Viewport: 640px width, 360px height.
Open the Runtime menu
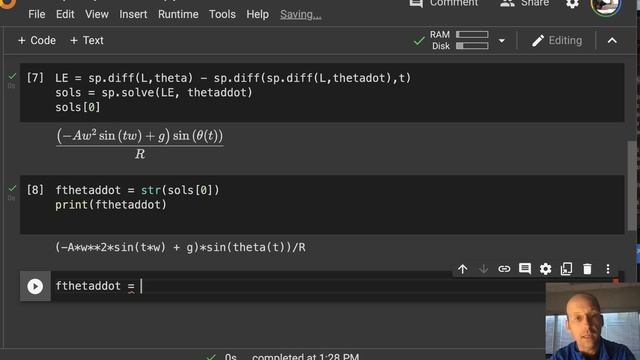tap(178, 14)
